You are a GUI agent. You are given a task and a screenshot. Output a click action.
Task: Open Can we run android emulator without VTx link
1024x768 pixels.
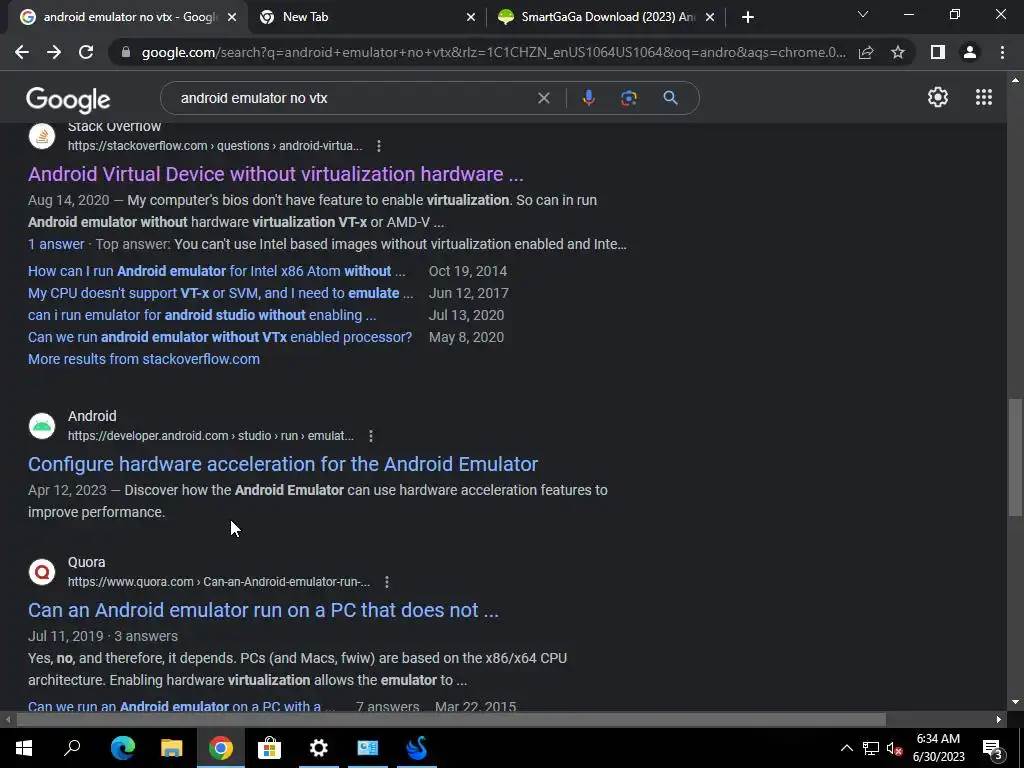220,337
